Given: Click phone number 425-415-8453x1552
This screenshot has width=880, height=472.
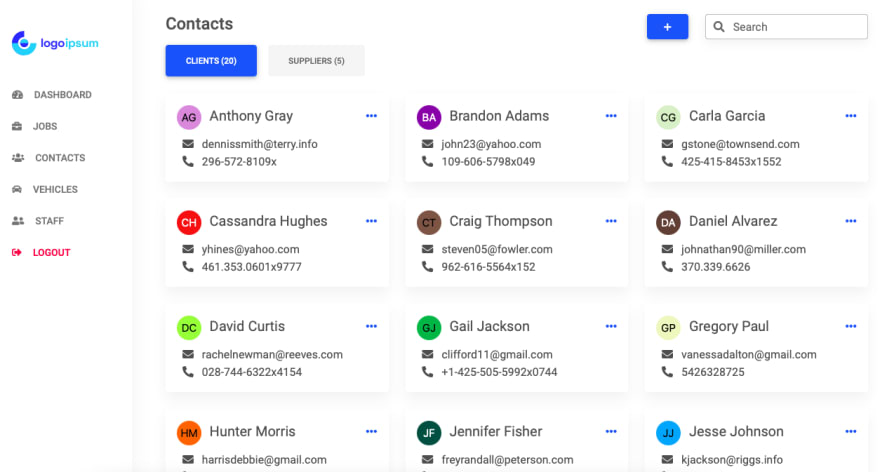Looking at the screenshot, I should (731, 162).
